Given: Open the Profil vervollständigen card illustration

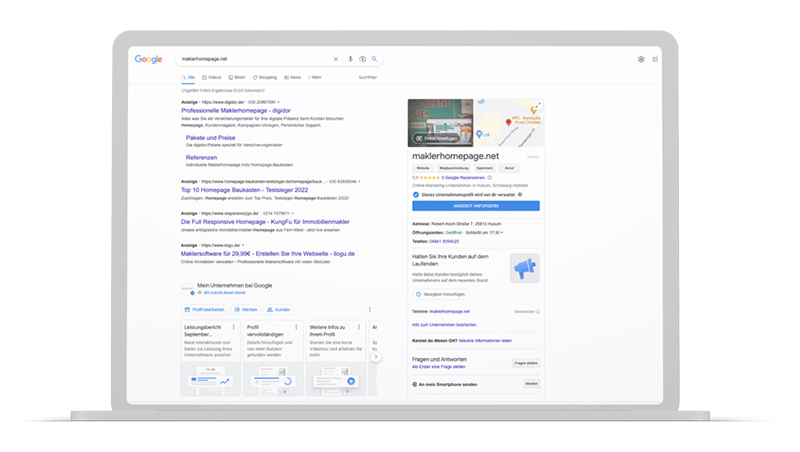Looking at the screenshot, I should click(x=273, y=379).
